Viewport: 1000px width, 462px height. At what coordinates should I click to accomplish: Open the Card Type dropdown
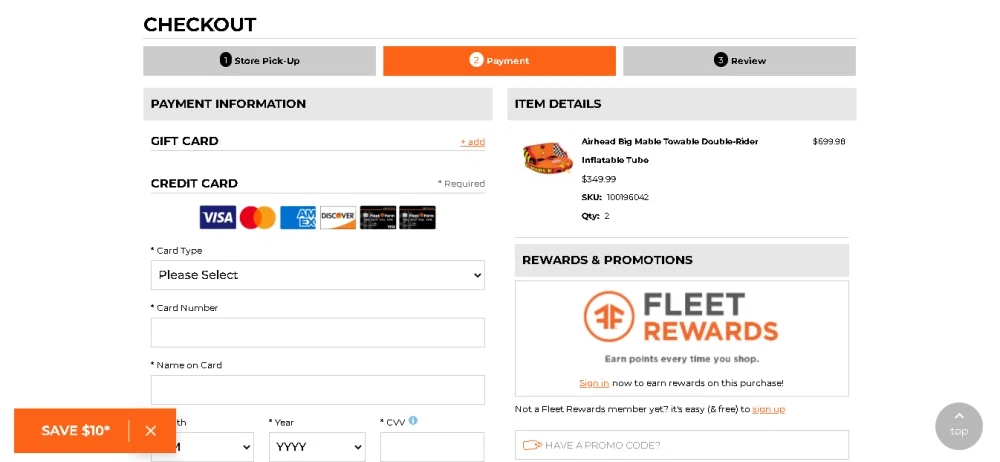[x=317, y=275]
